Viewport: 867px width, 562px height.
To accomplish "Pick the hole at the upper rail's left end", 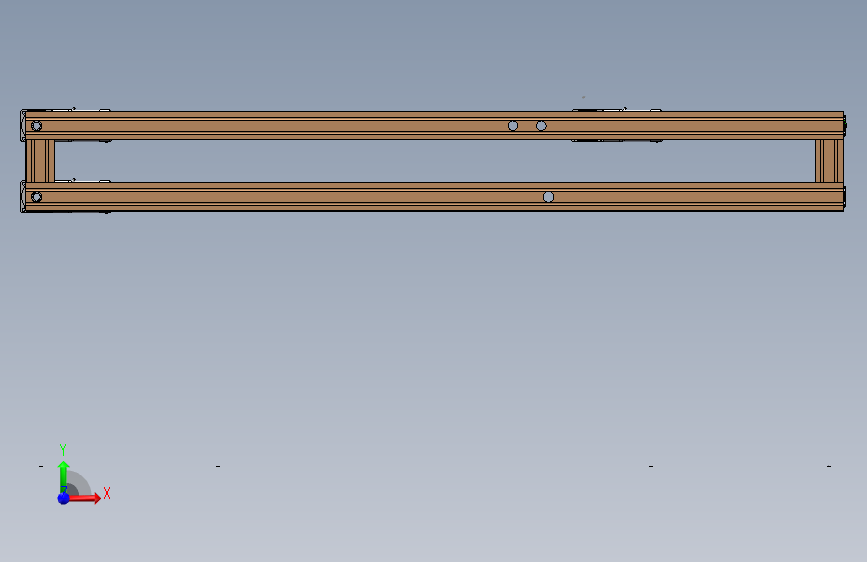I will coord(36,126).
